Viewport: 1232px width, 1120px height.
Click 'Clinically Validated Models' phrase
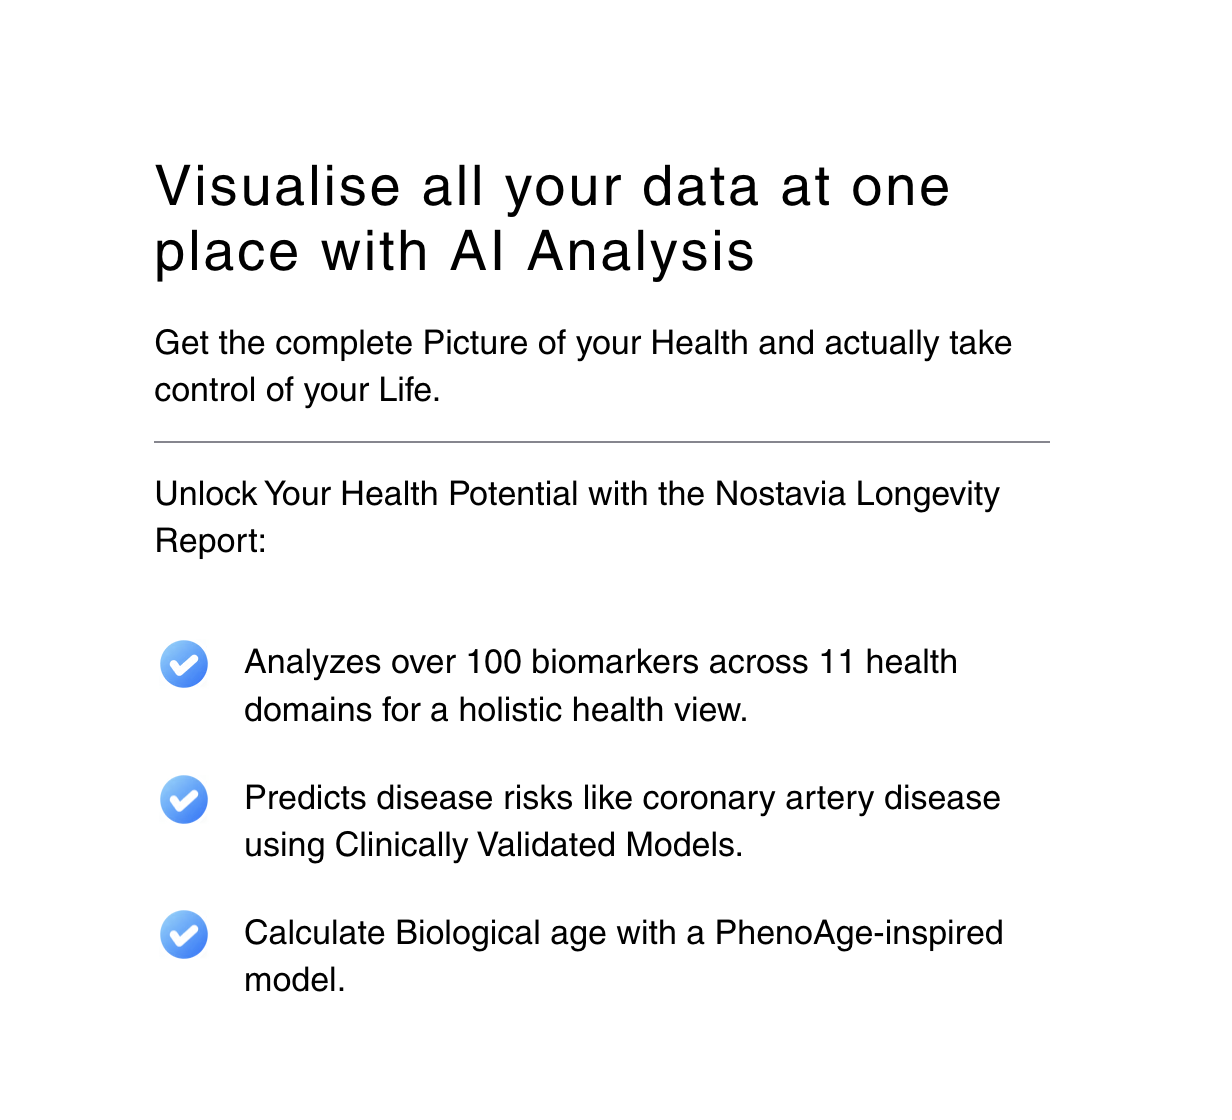pos(538,845)
